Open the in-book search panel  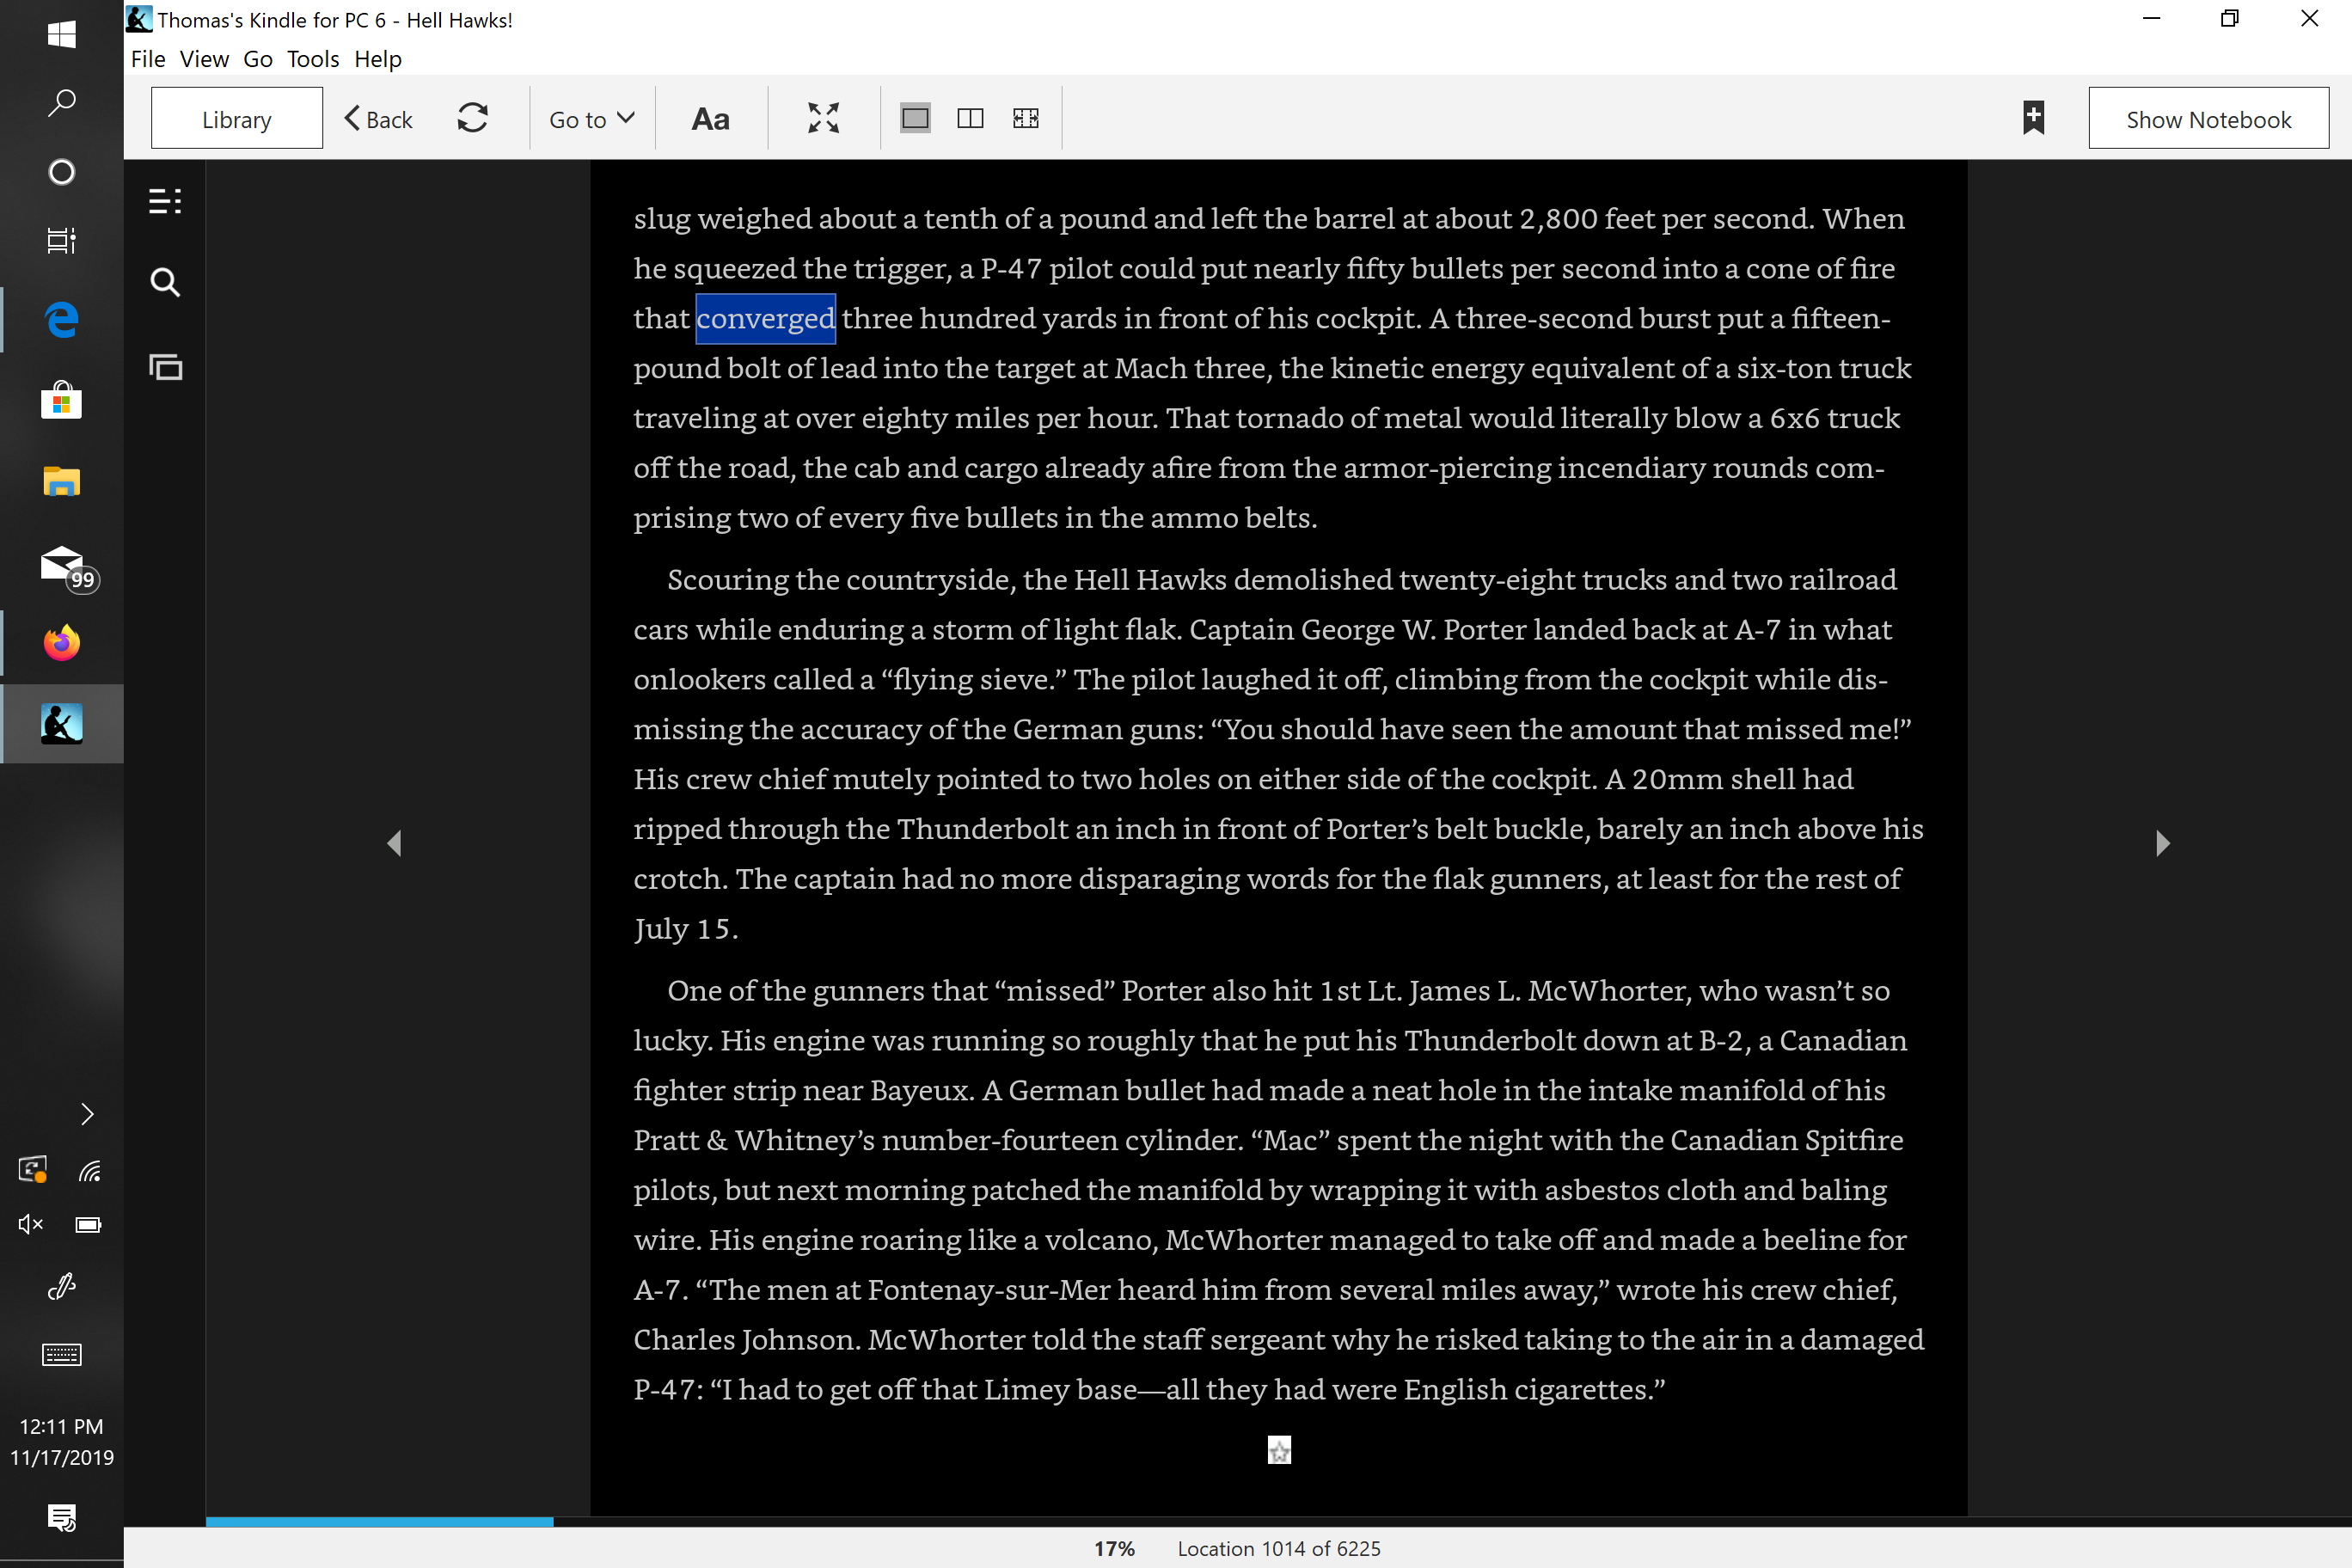[165, 283]
